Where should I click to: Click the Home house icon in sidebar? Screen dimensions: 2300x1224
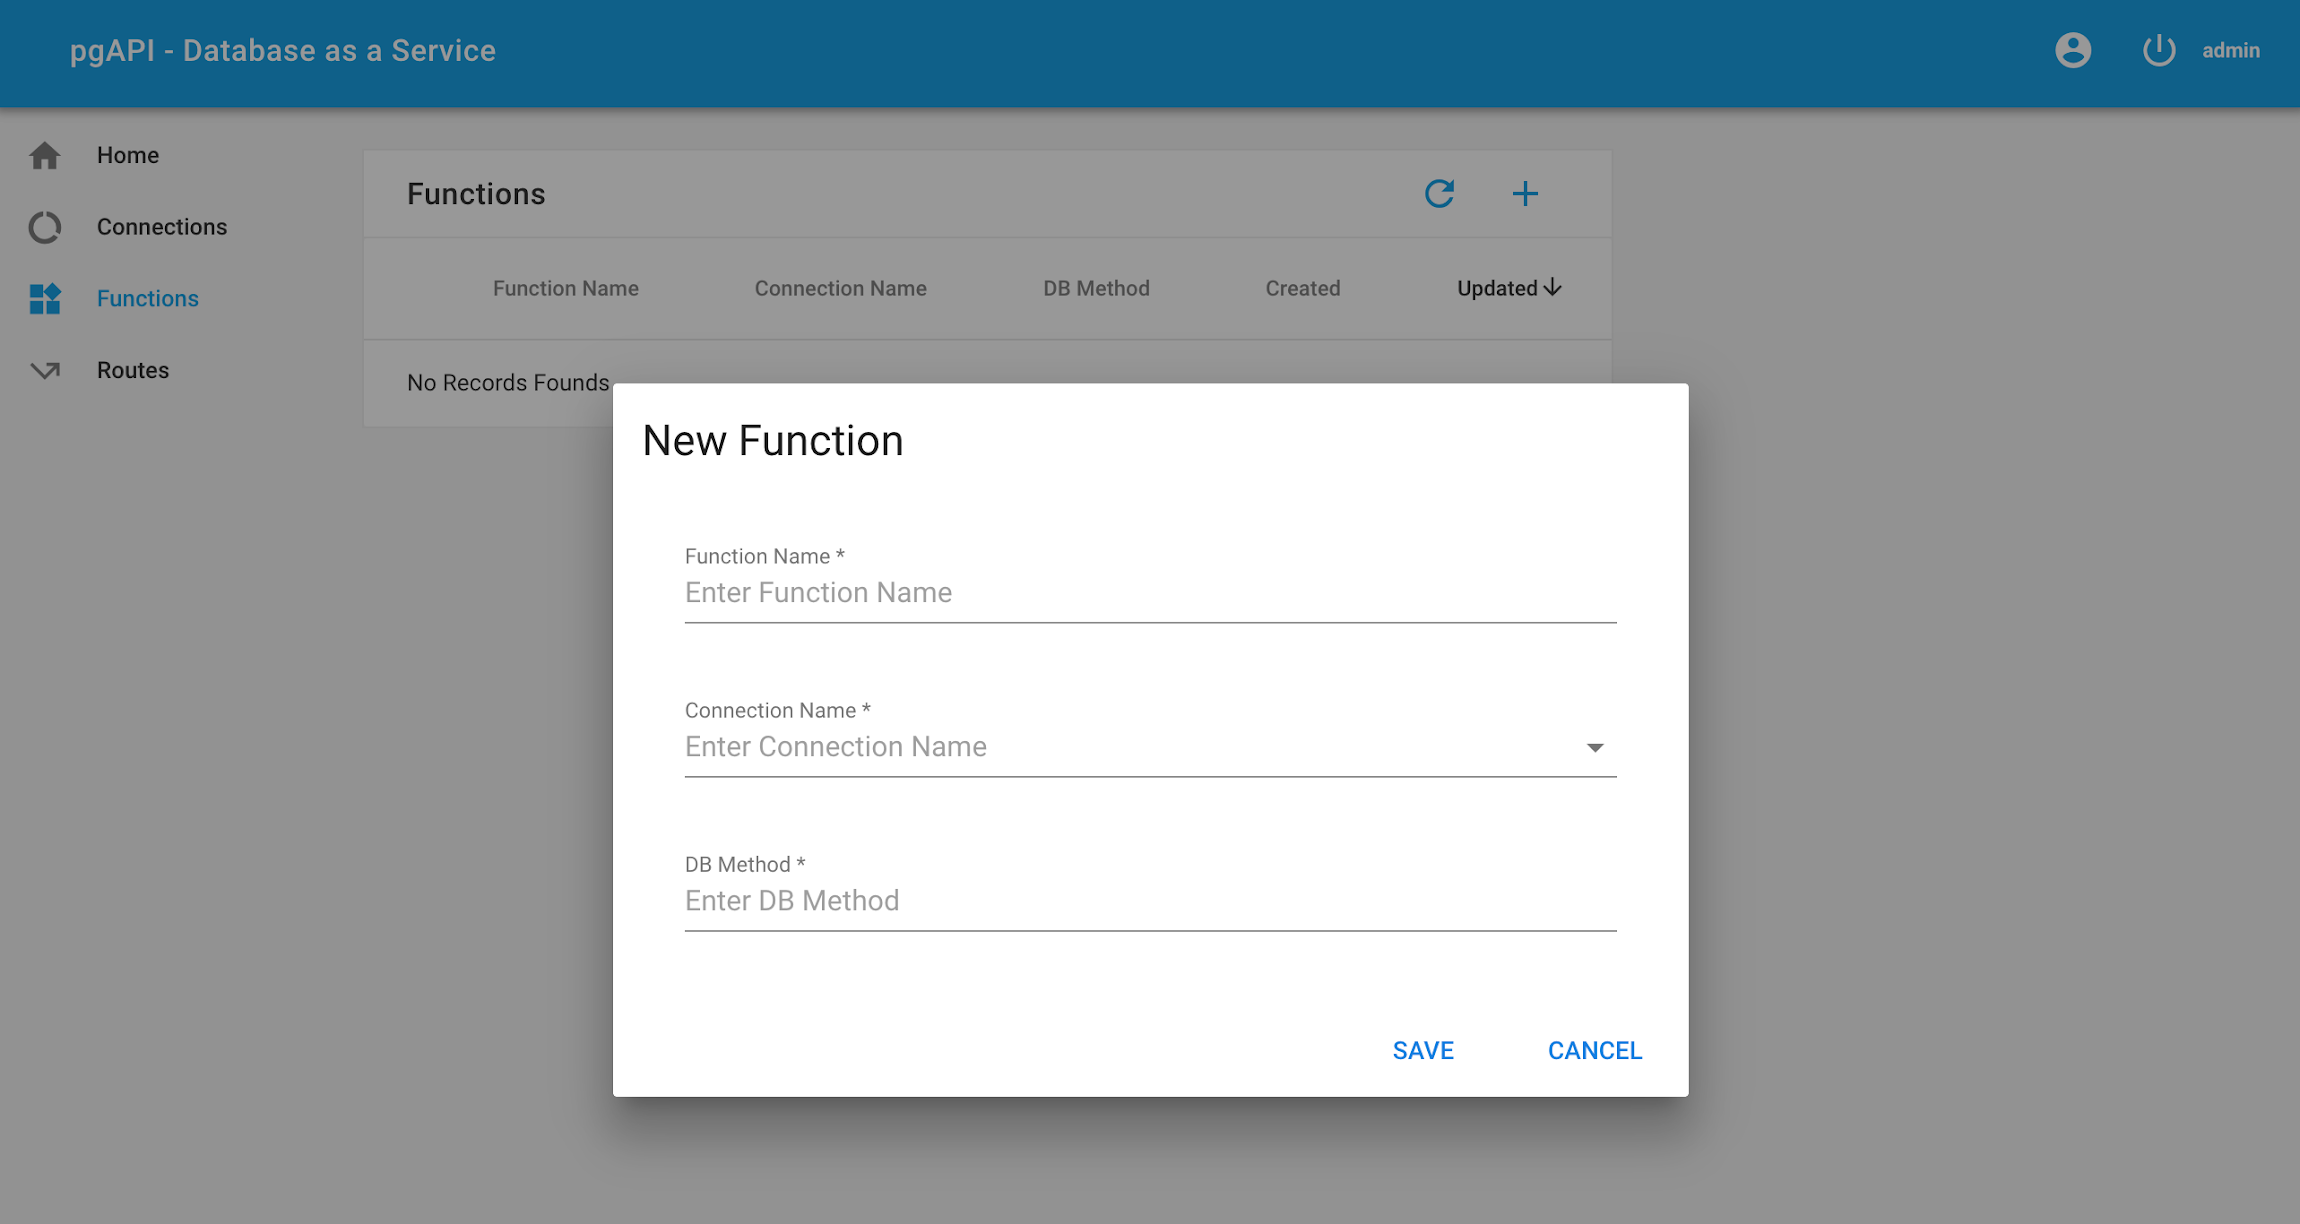coord(45,156)
